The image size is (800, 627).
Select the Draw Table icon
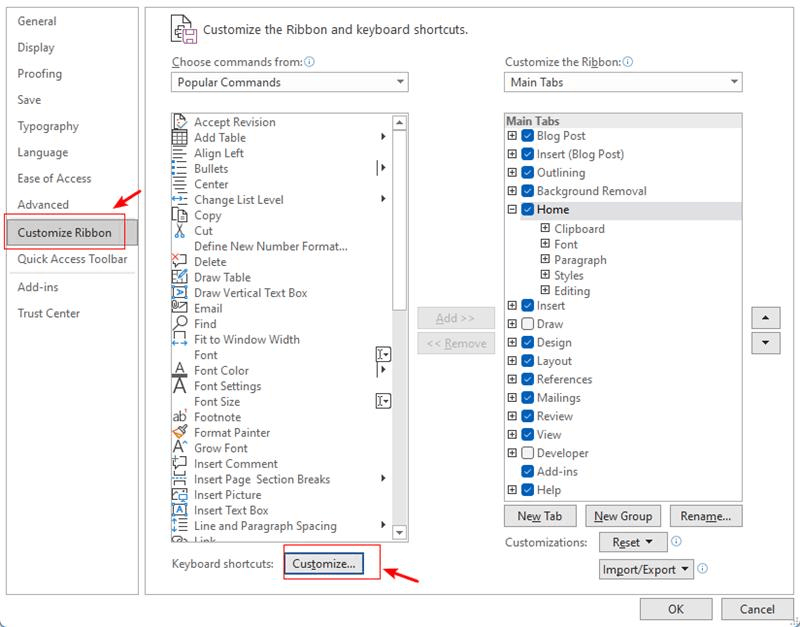[x=180, y=278]
